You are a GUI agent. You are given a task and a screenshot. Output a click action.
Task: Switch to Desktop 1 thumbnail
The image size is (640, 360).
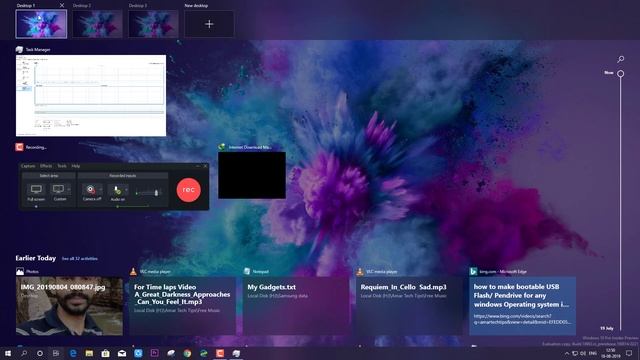tap(41, 24)
